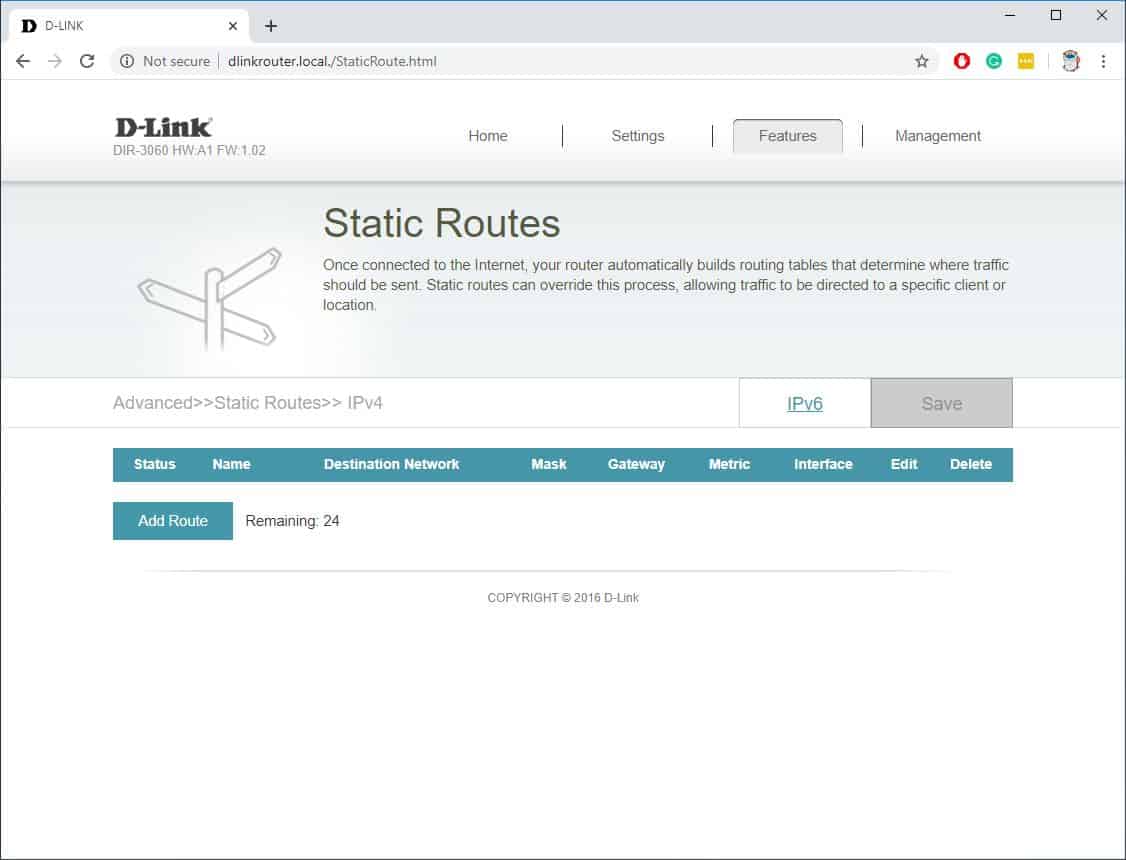Viewport: 1126px width, 860px height.
Task: Open Chrome's three-dot menu
Action: click(x=1103, y=61)
